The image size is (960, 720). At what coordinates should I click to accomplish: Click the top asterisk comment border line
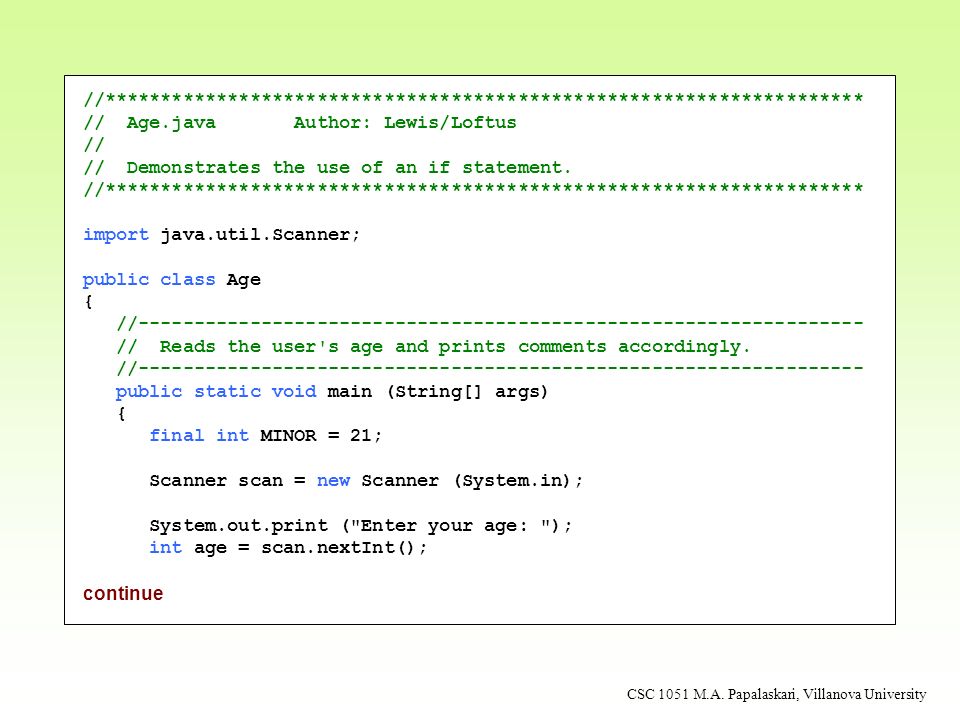tap(473, 99)
